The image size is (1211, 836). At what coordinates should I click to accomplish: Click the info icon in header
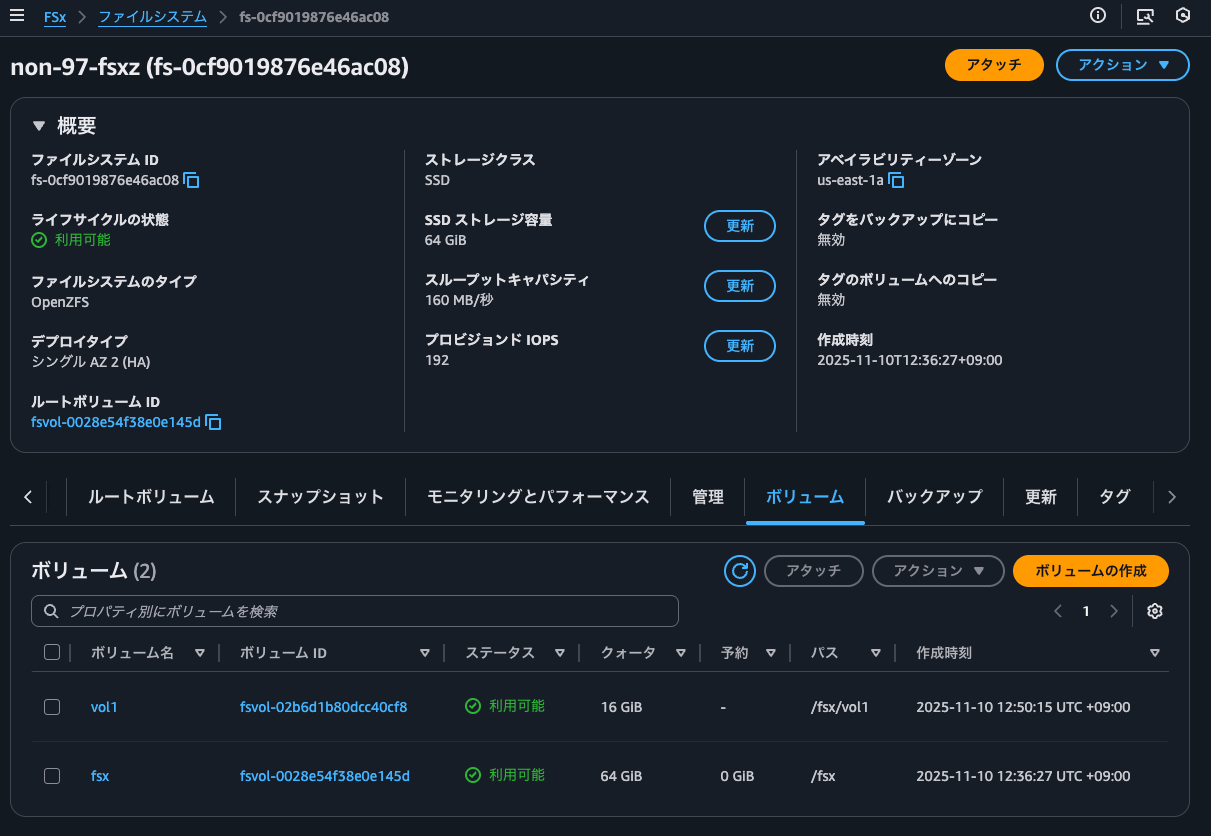[1098, 16]
